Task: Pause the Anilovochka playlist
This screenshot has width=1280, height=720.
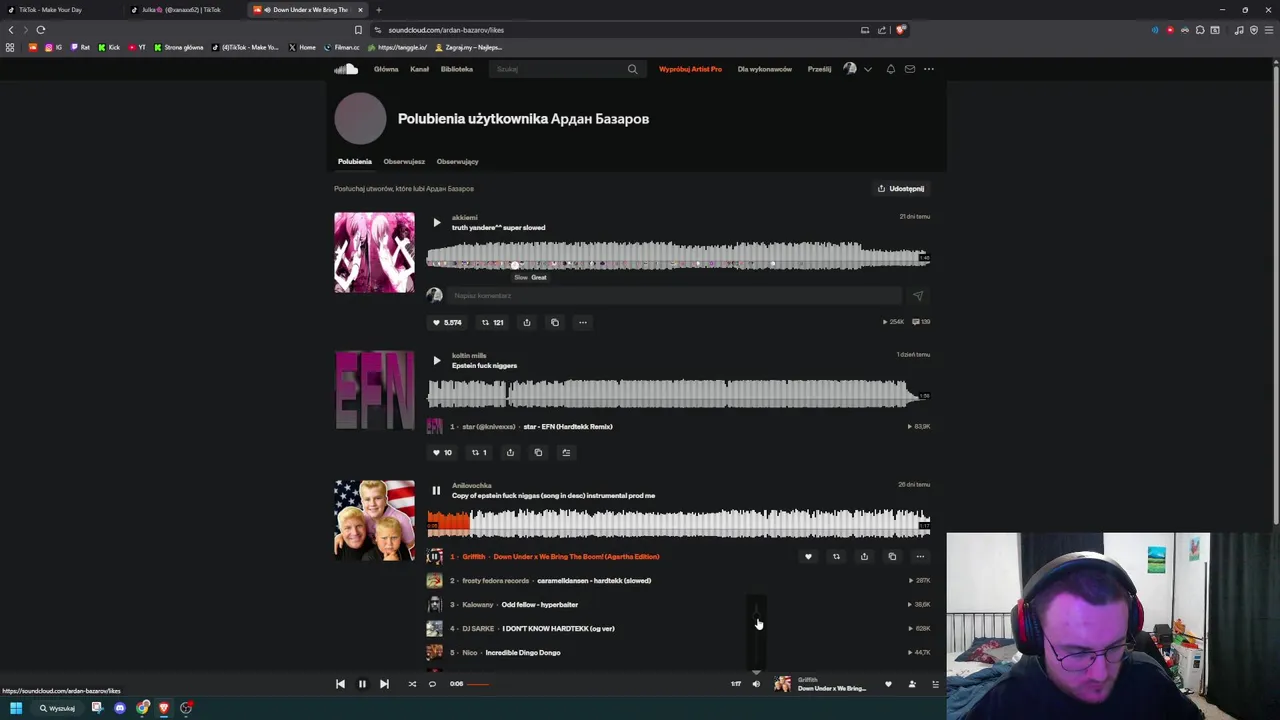Action: pyautogui.click(x=436, y=490)
